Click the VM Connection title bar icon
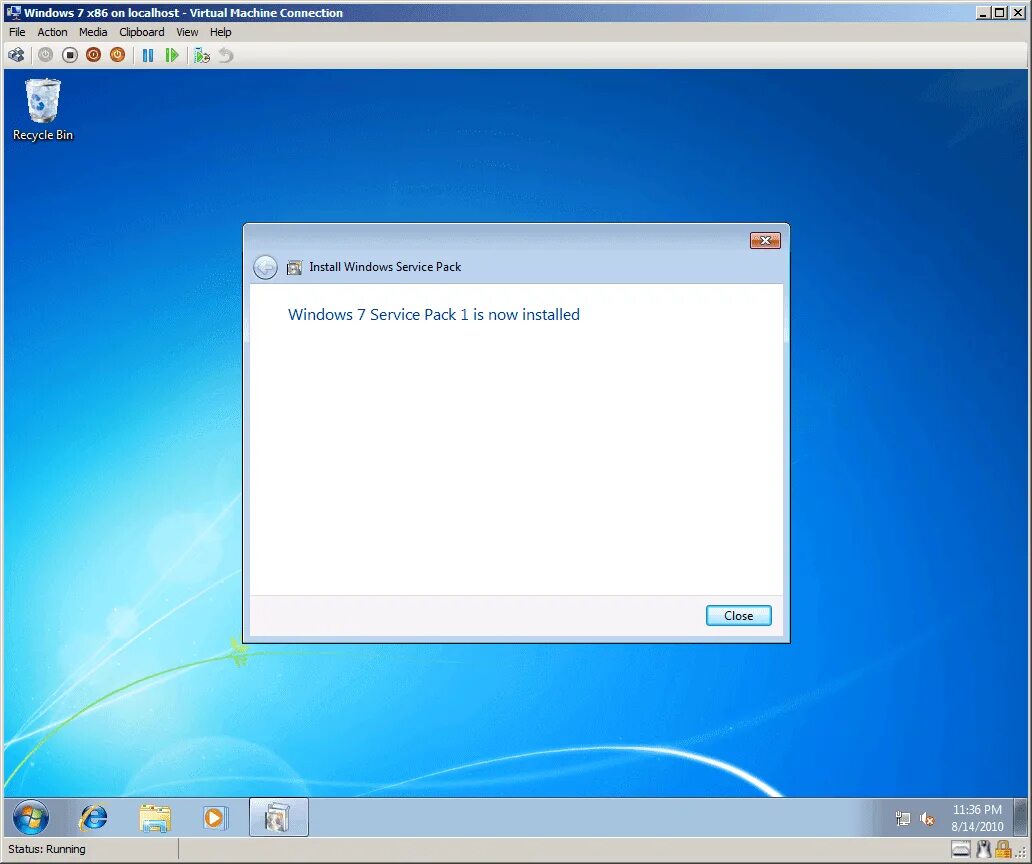The height and width of the screenshot is (864, 1032). coord(14,13)
